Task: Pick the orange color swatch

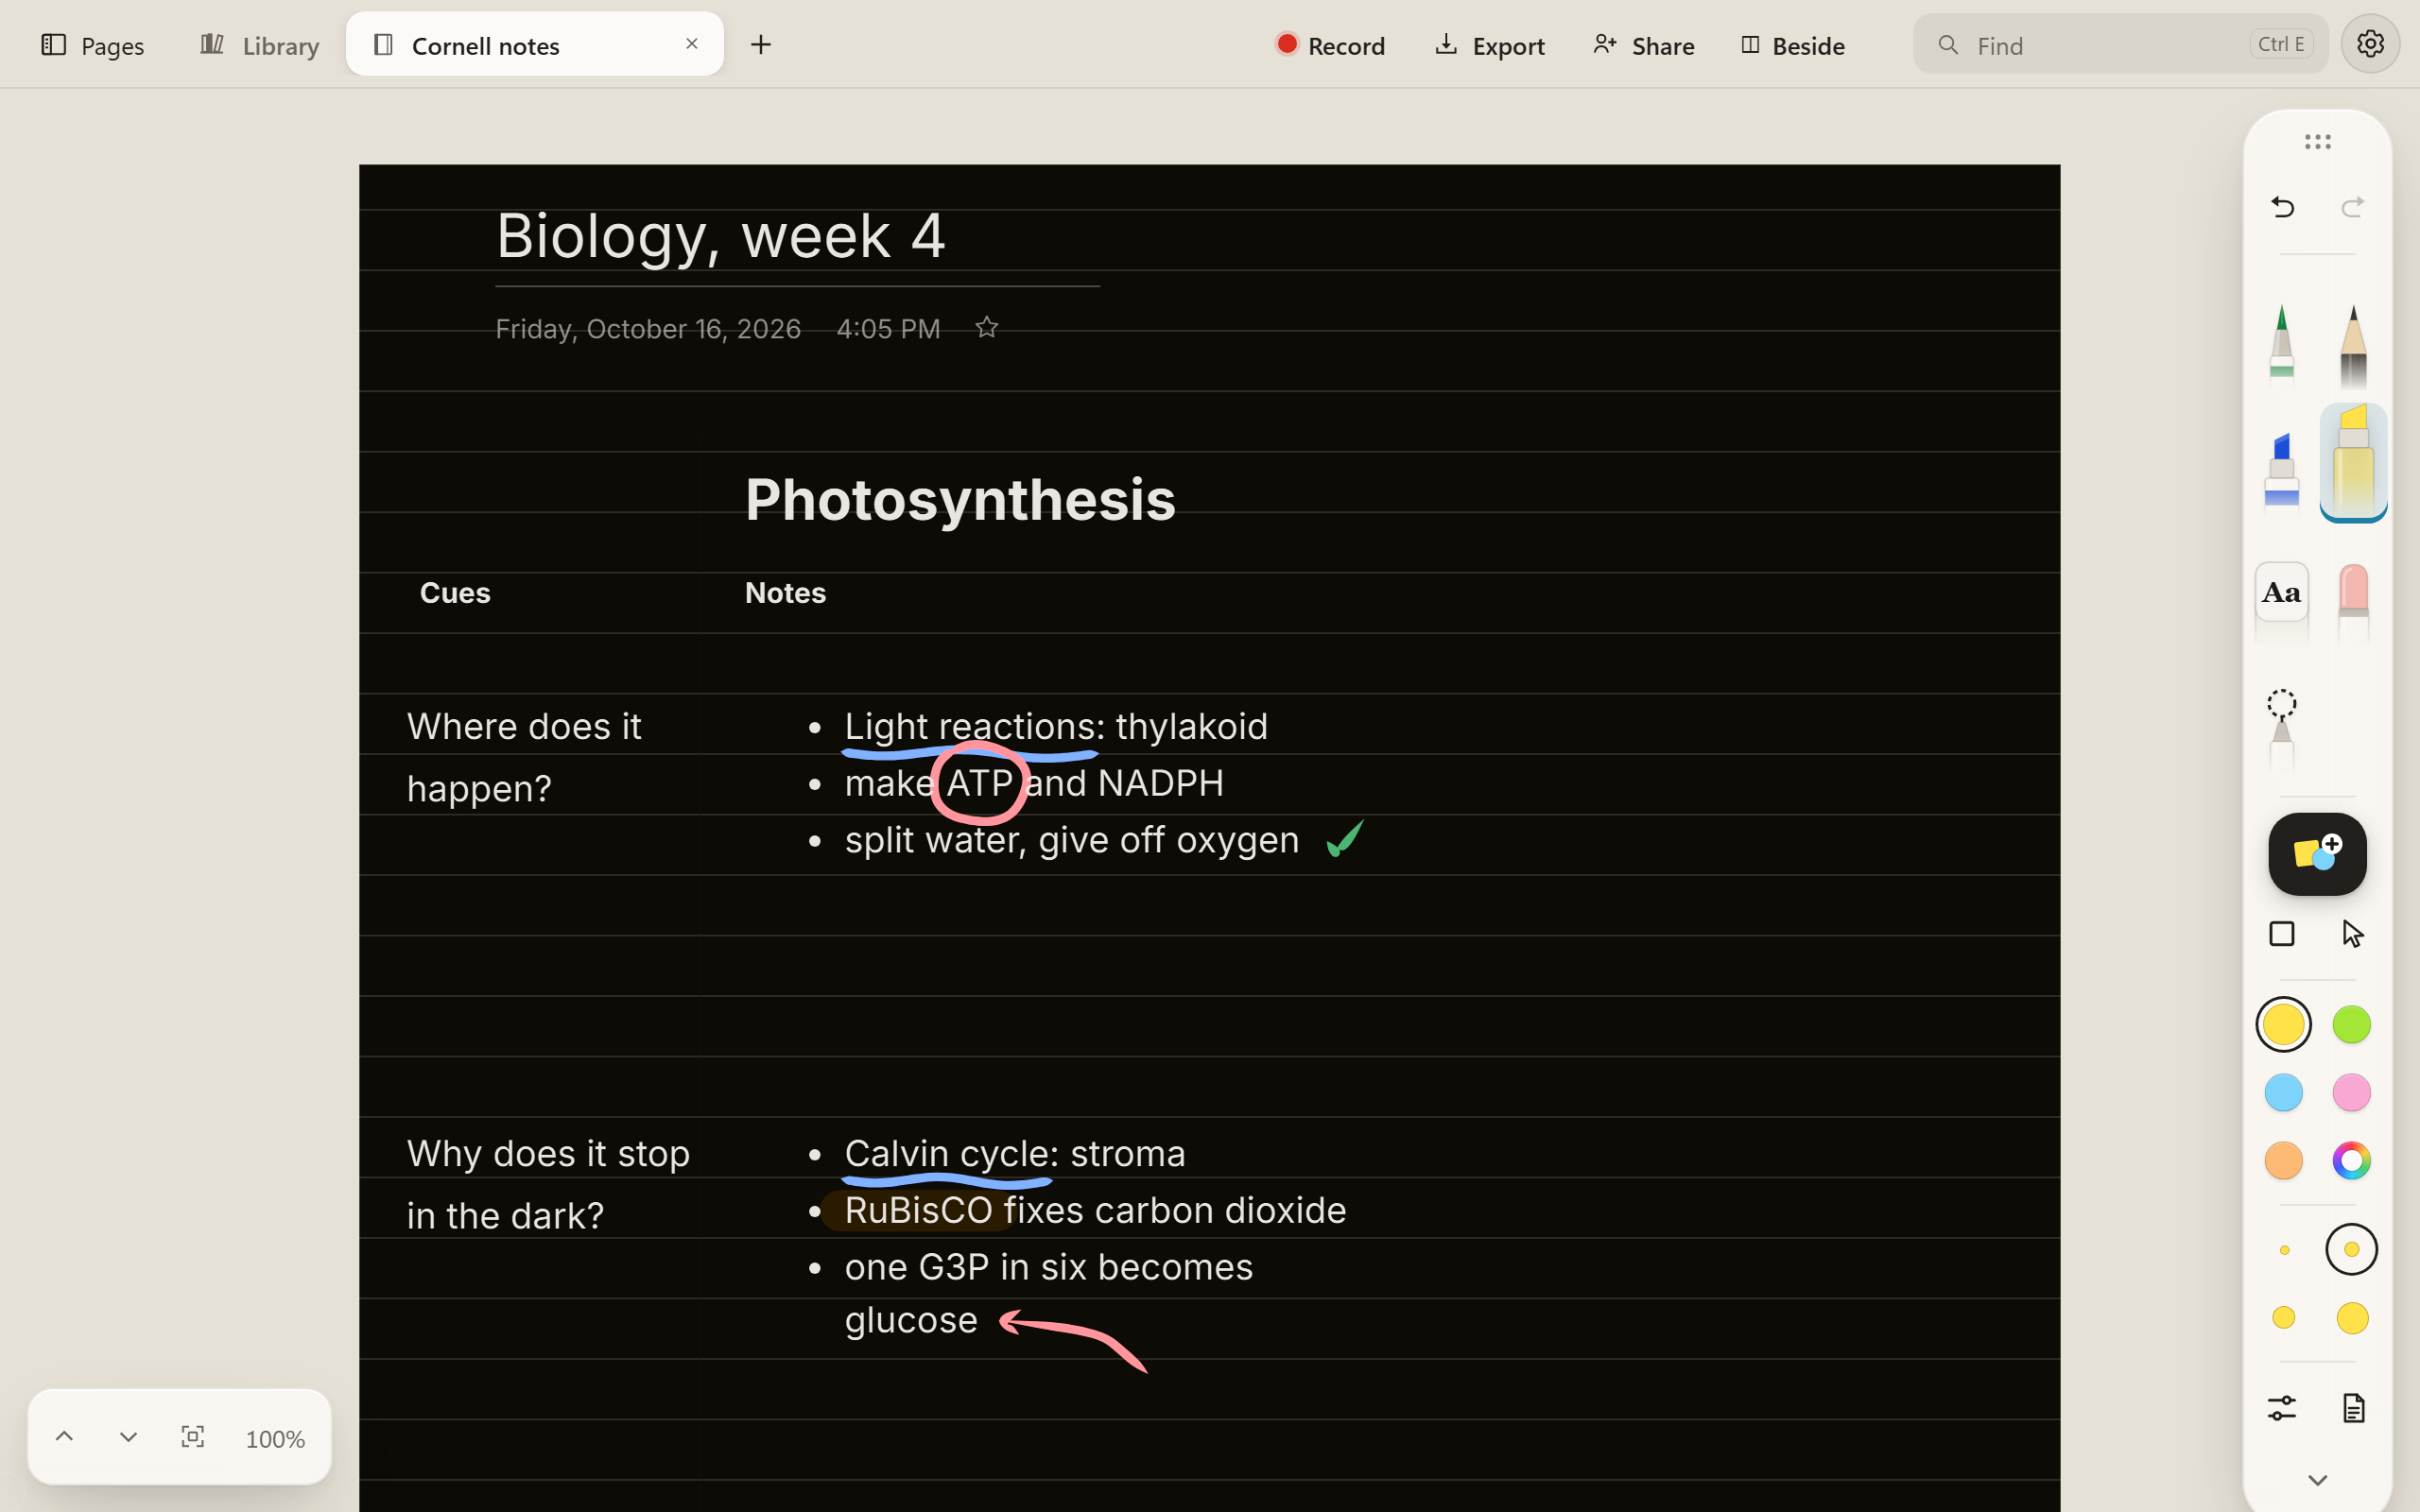Action: 2283,1160
